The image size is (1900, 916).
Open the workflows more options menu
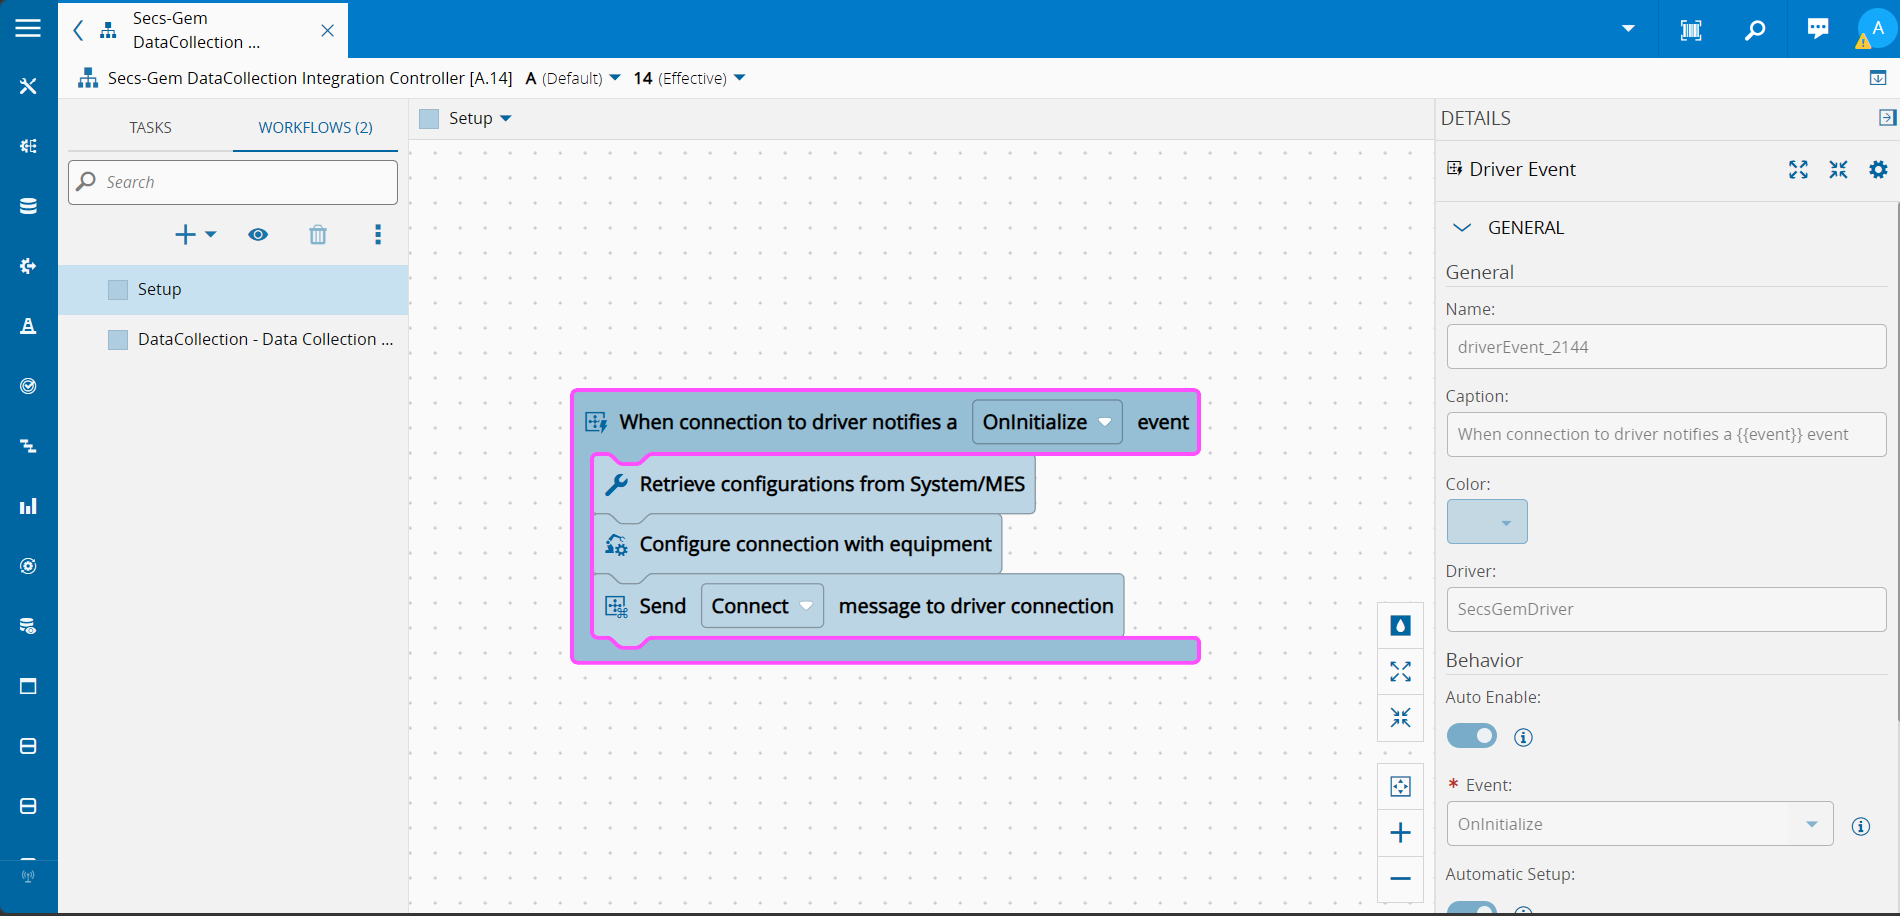coord(378,235)
